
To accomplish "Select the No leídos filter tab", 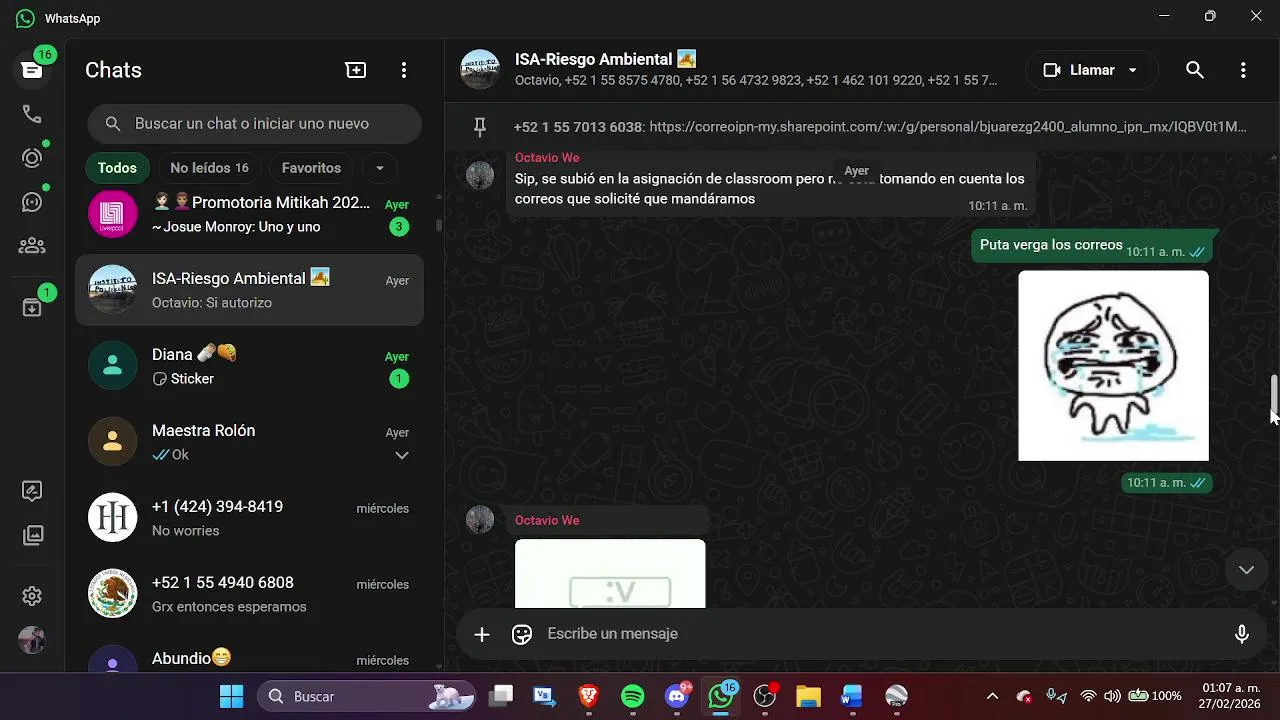I will [x=209, y=168].
